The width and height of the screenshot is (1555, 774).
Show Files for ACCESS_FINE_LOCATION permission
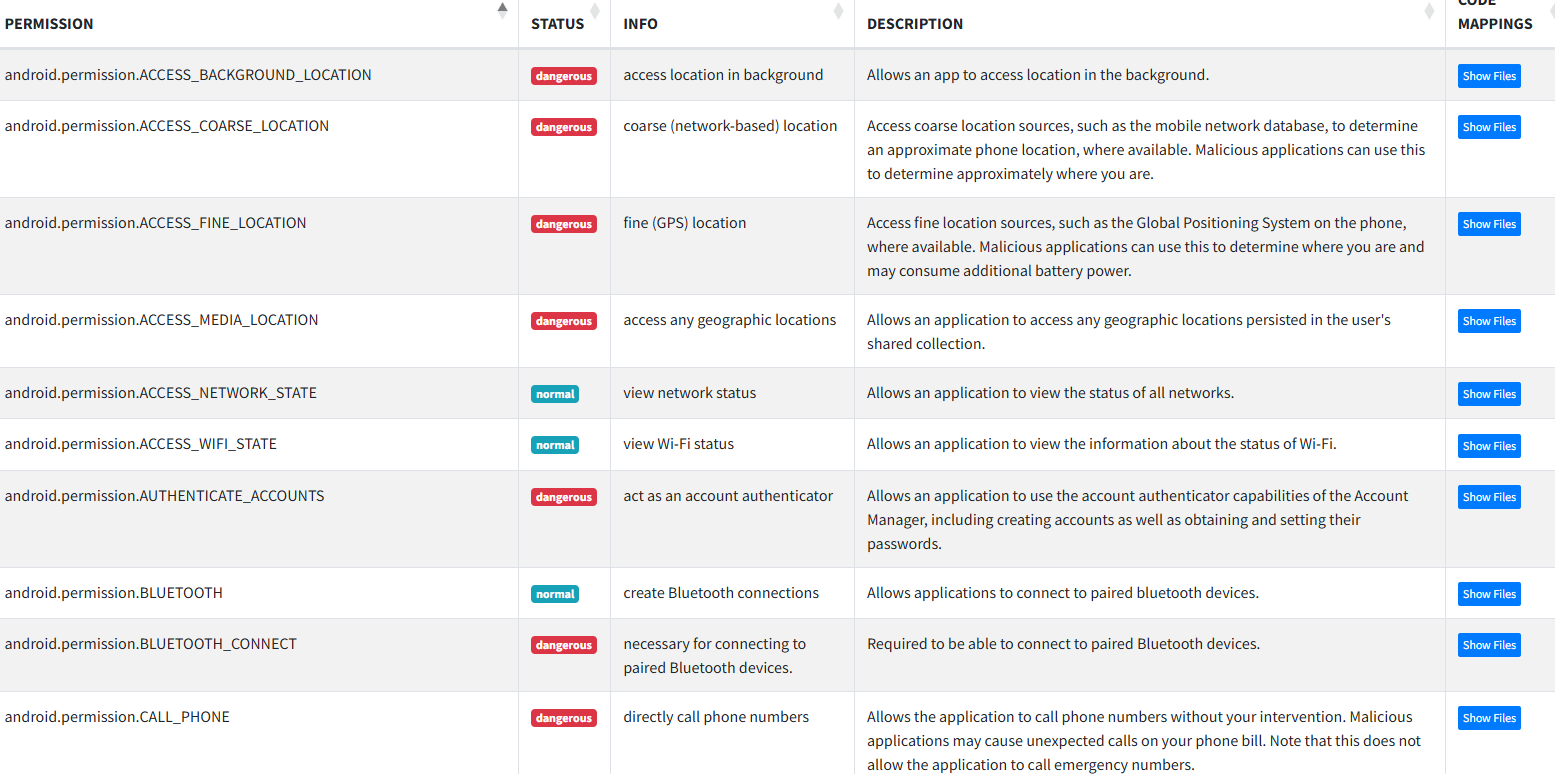(1489, 224)
